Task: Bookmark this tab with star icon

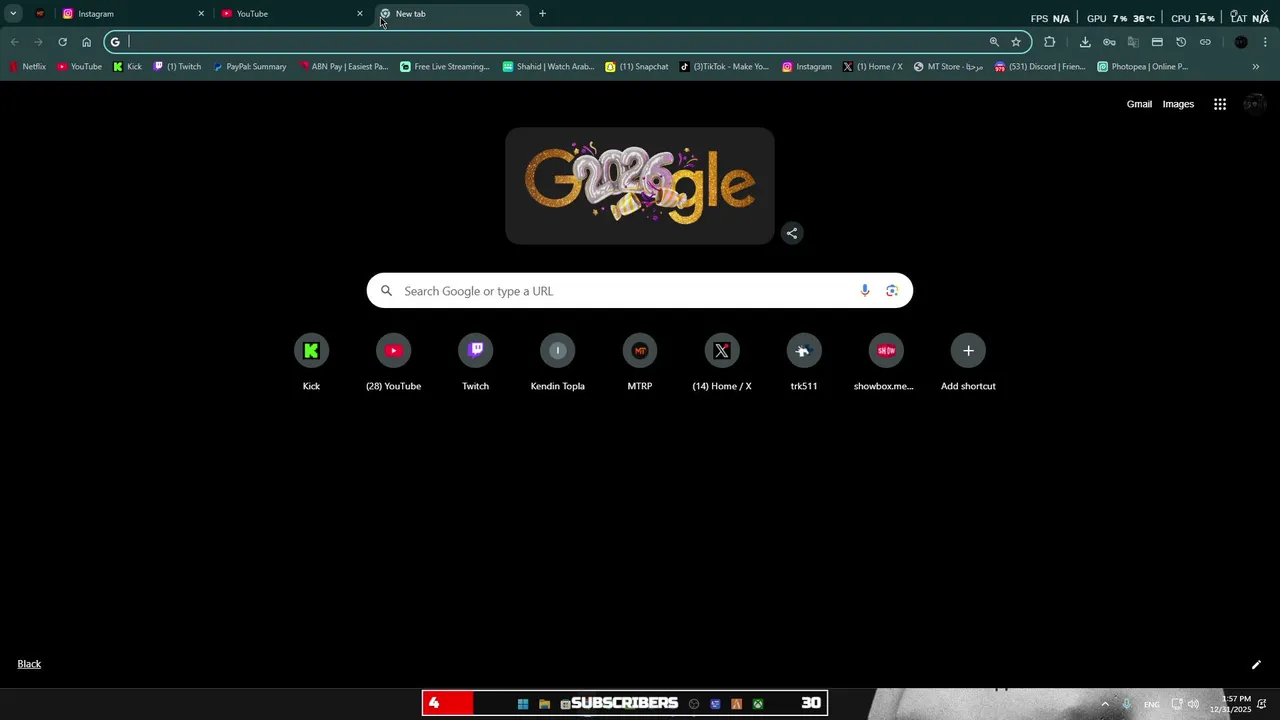Action: (x=1016, y=42)
